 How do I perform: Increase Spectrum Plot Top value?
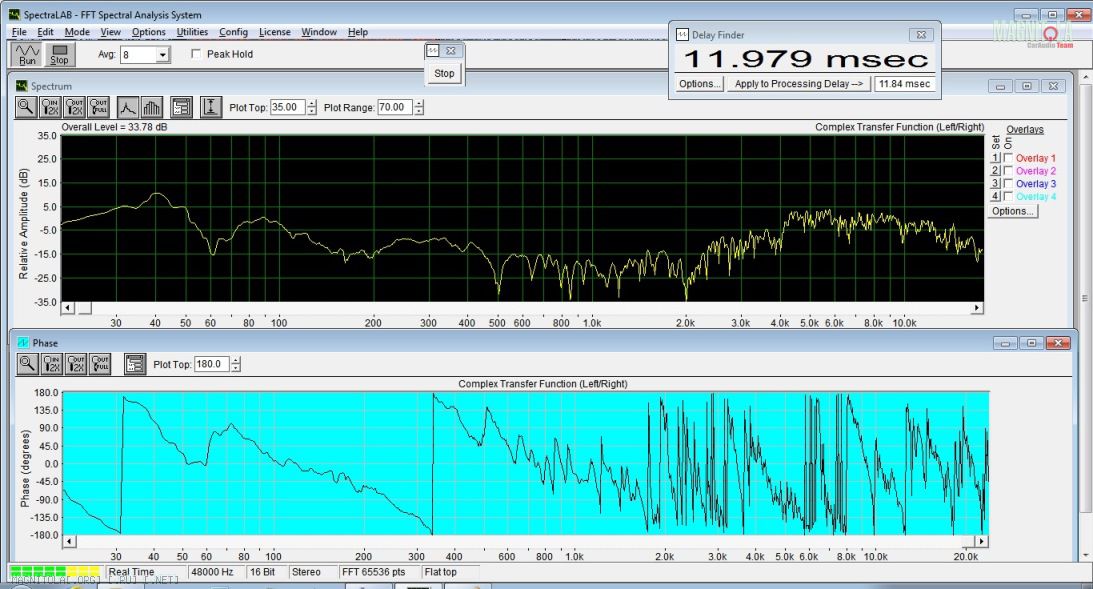pyautogui.click(x=312, y=104)
